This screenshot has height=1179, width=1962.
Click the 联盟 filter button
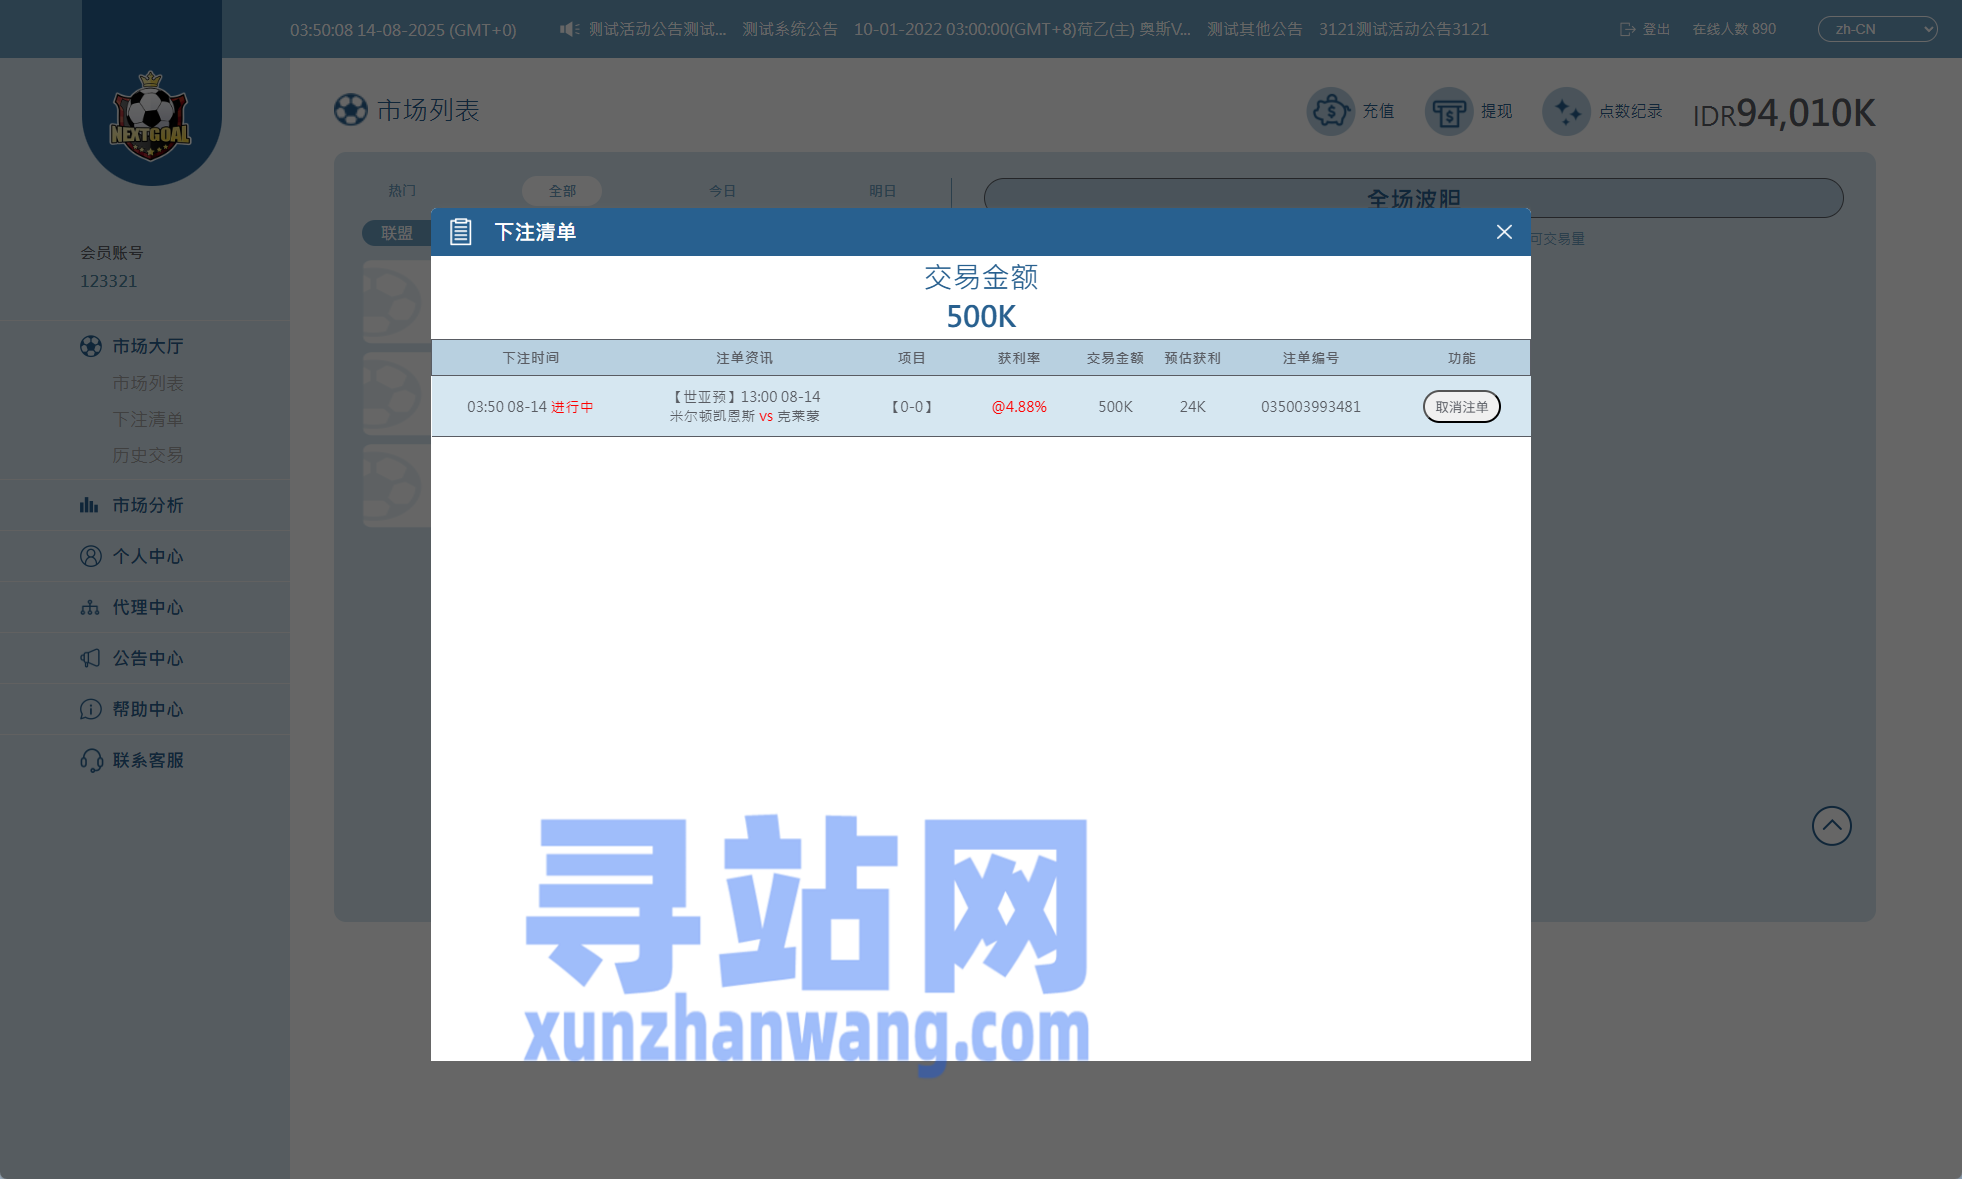(397, 233)
